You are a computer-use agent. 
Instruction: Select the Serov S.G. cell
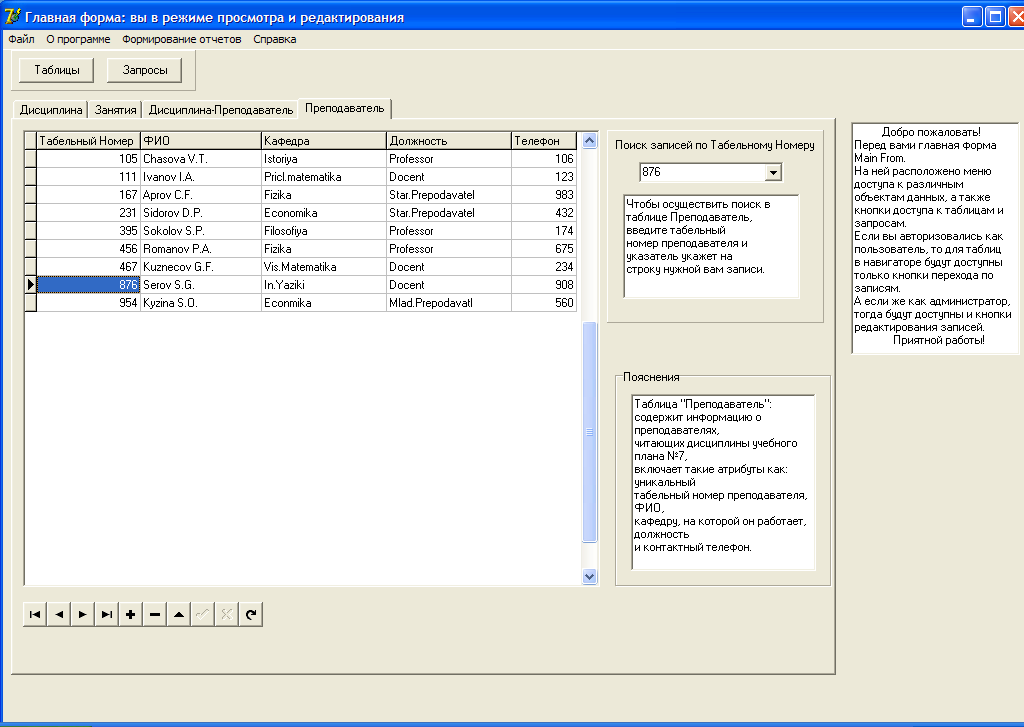click(200, 285)
